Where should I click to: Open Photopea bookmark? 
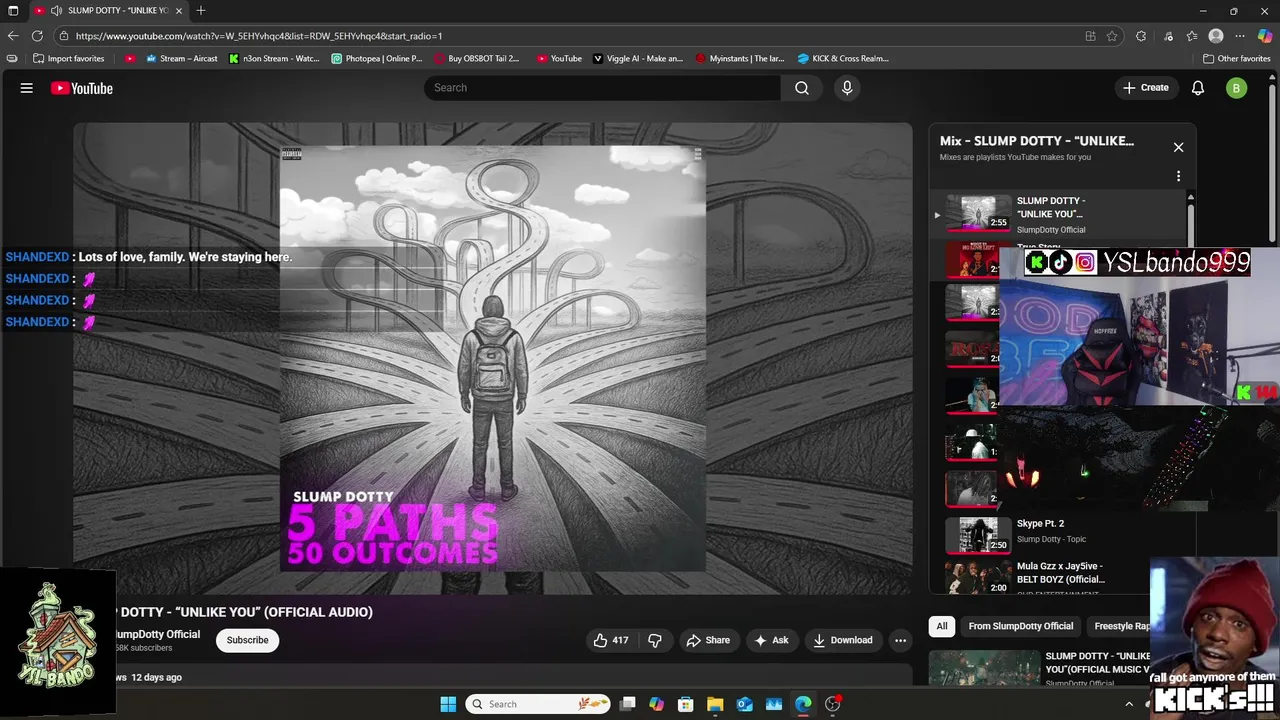(x=377, y=58)
